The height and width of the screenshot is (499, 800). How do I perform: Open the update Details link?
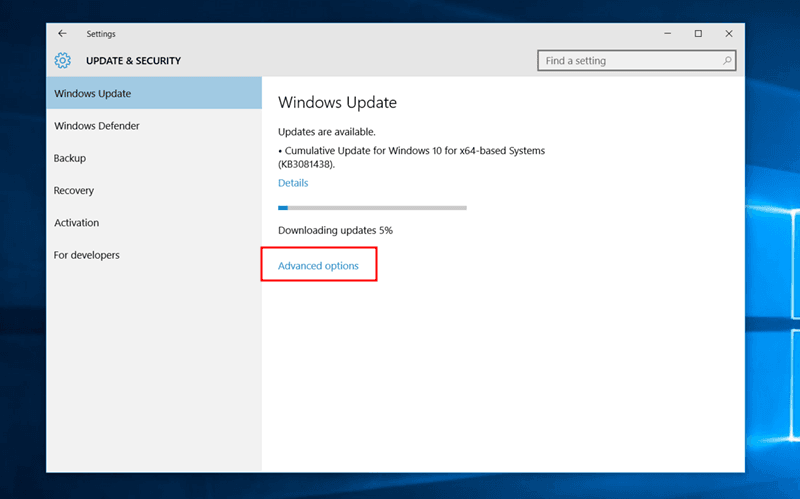(293, 183)
